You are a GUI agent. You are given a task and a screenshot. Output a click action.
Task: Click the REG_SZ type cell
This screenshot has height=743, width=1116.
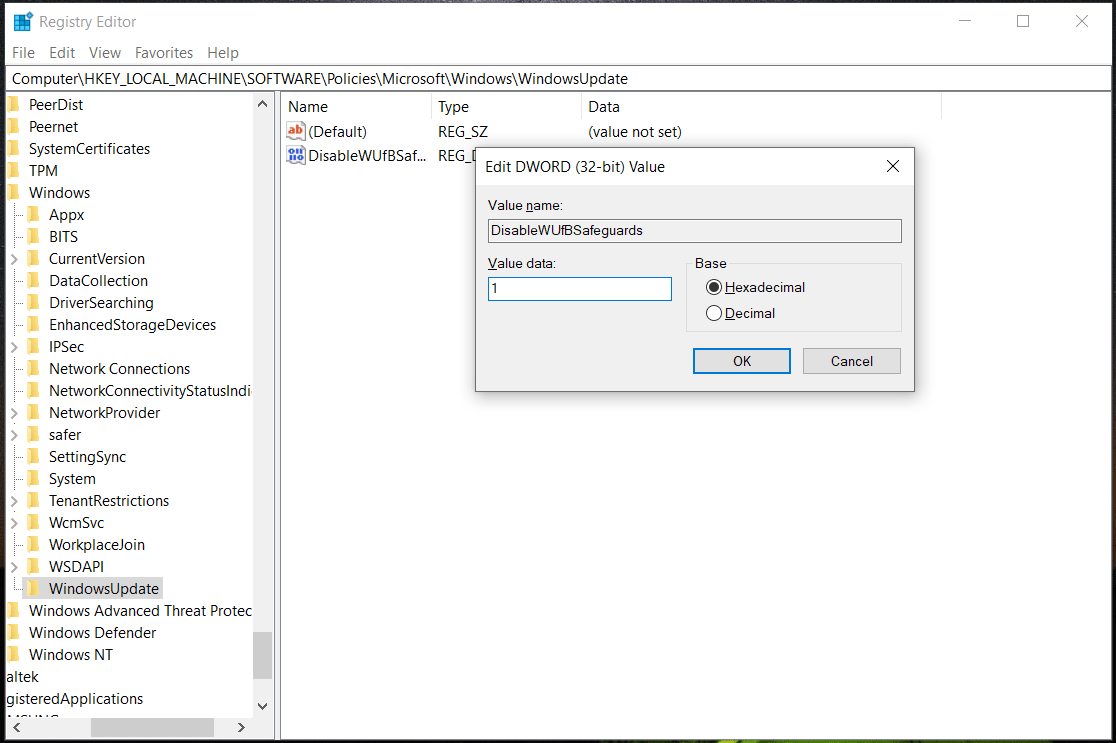(463, 132)
